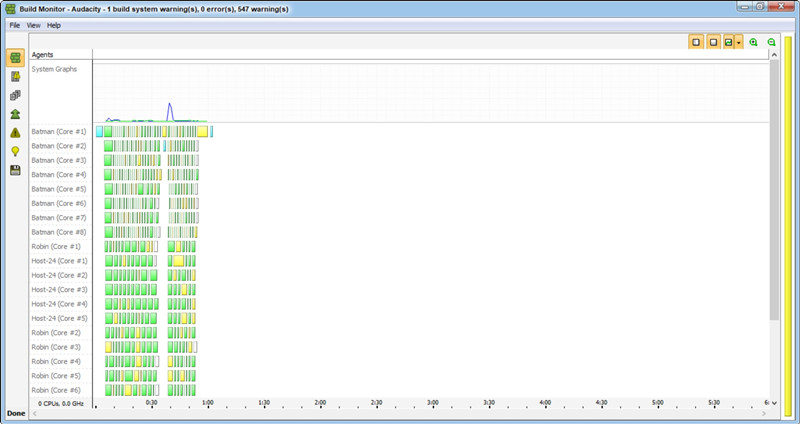Zoom out of the build timeline
Image resolution: width=800 pixels, height=424 pixels.
pyautogui.click(x=771, y=42)
